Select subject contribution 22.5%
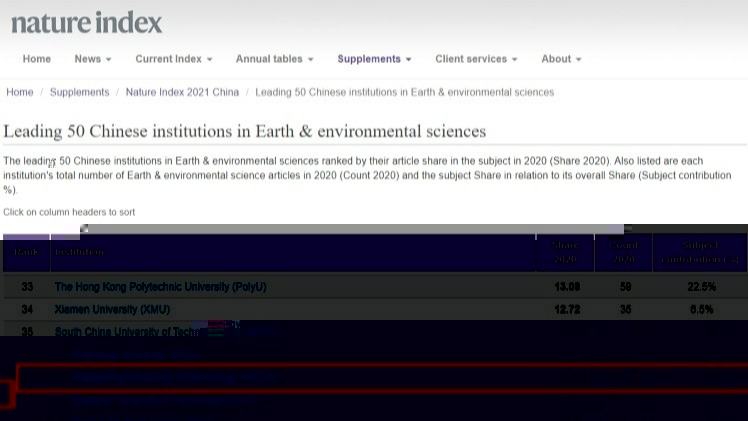The height and width of the screenshot is (421, 748). [x=701, y=287]
